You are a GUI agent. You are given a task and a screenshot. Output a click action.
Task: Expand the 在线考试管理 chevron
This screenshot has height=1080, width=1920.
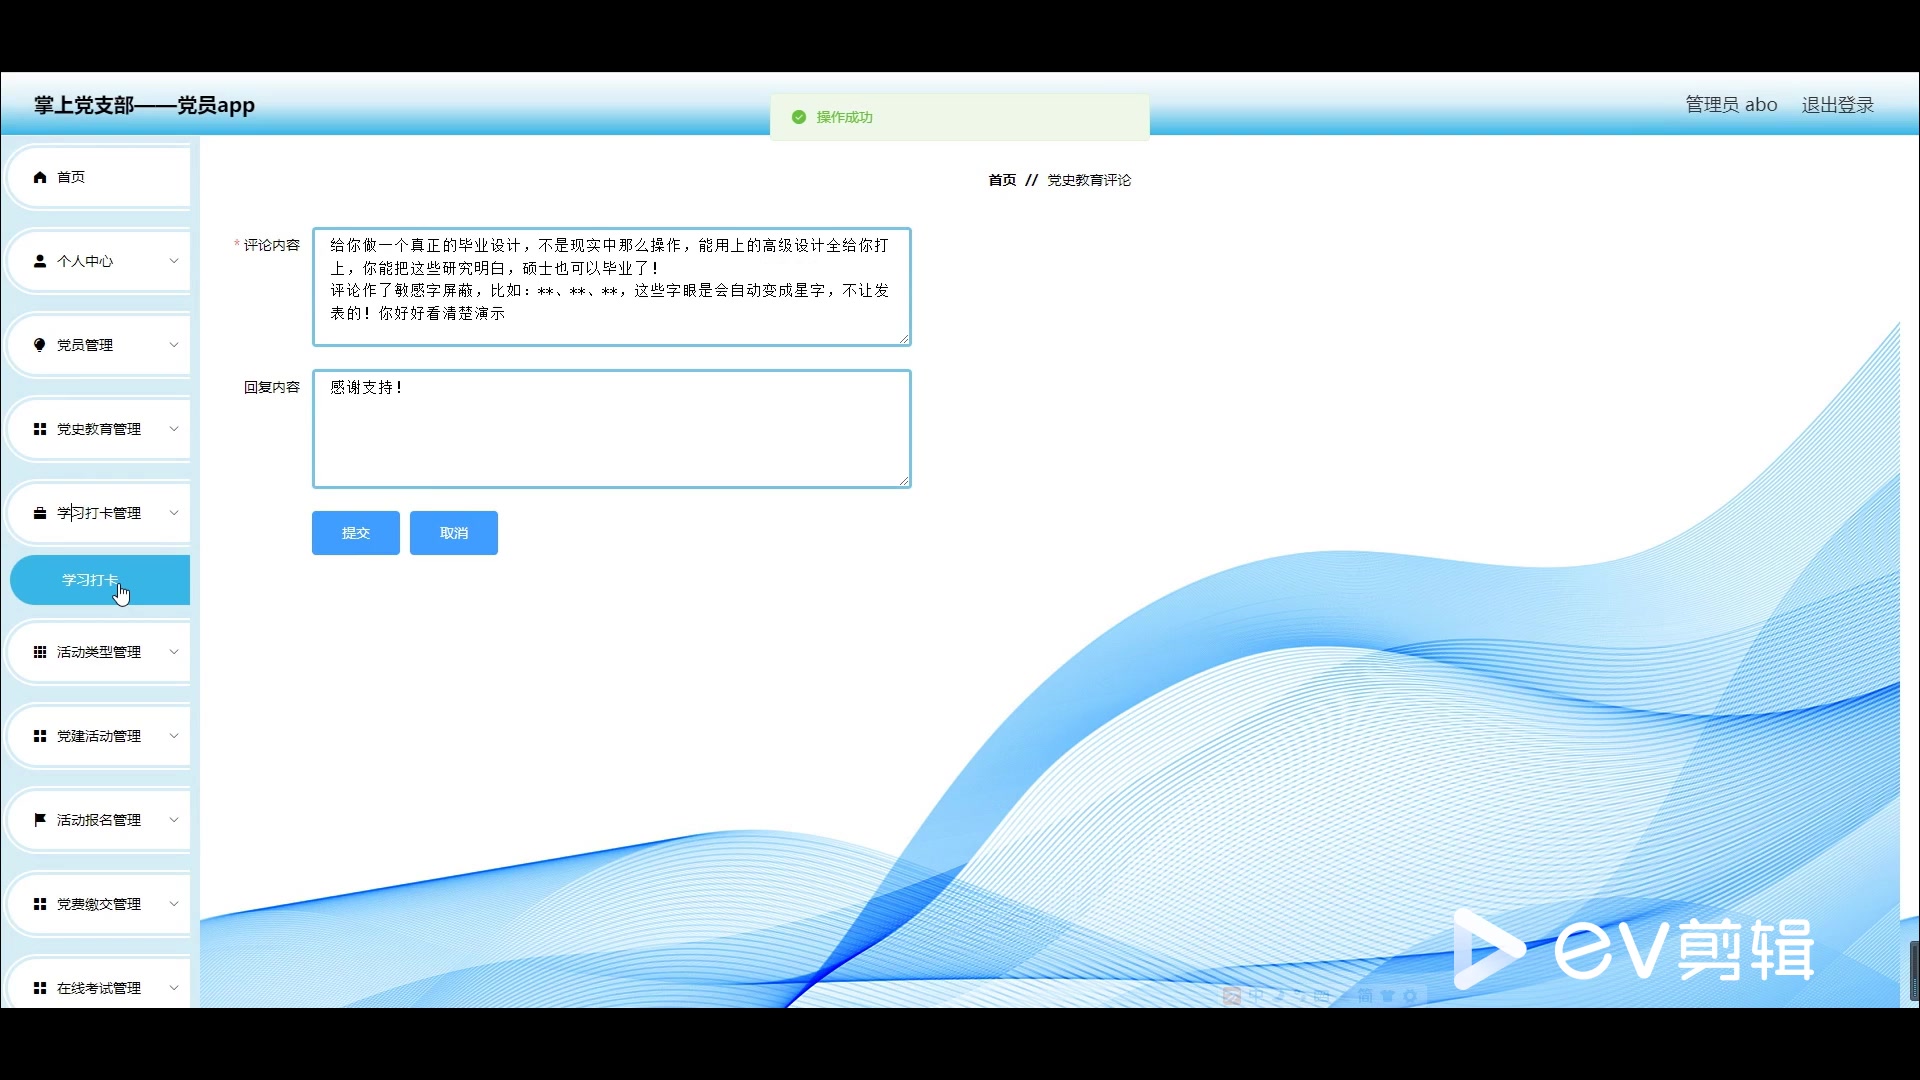point(174,988)
